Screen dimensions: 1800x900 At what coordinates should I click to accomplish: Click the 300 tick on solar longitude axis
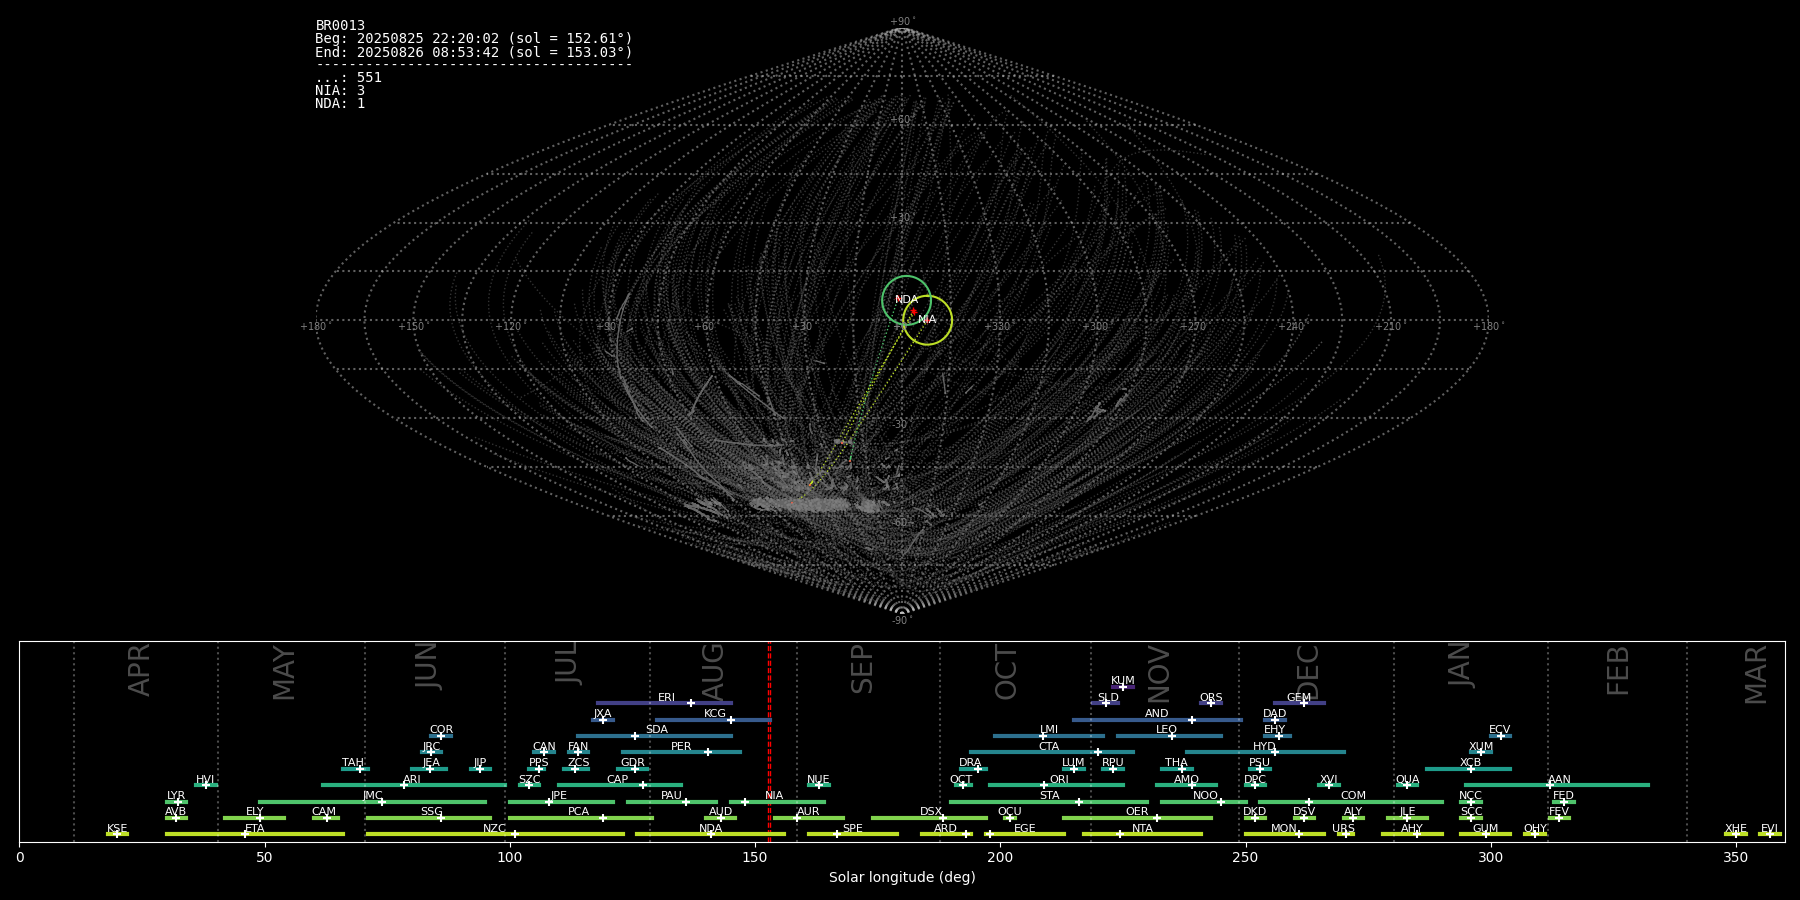coord(1490,857)
